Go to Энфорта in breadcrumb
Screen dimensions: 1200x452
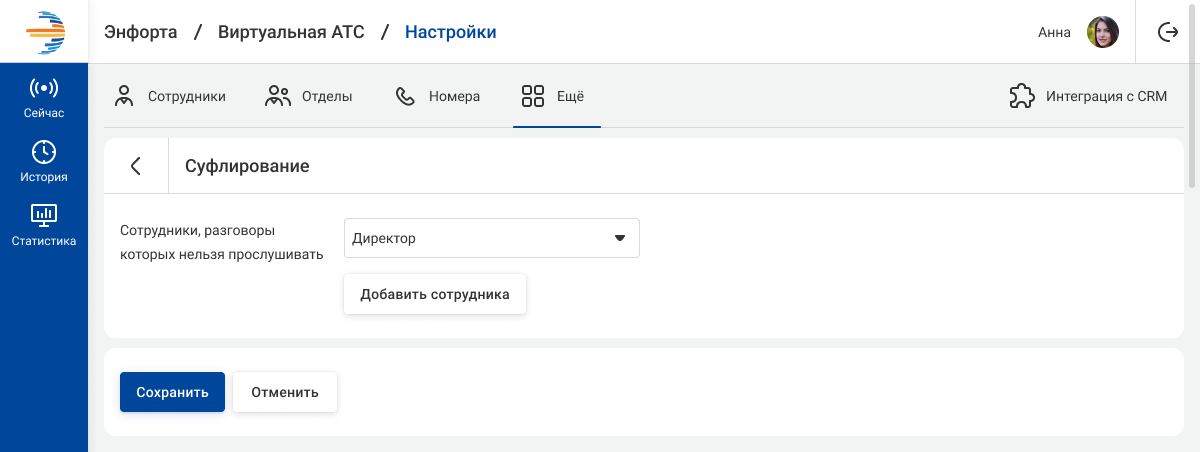click(141, 32)
